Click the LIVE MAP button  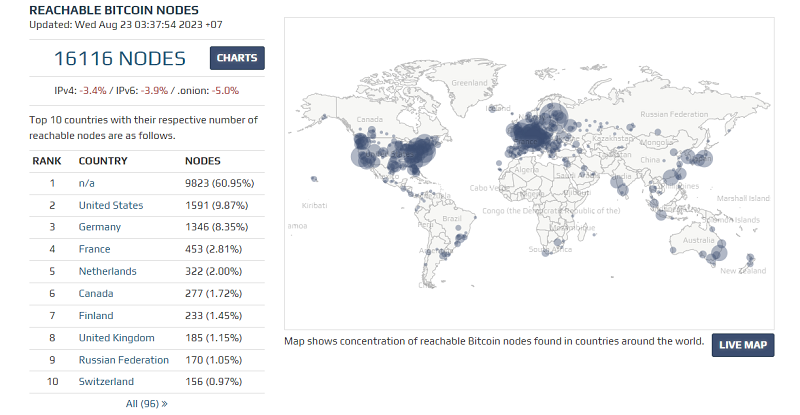(x=743, y=345)
